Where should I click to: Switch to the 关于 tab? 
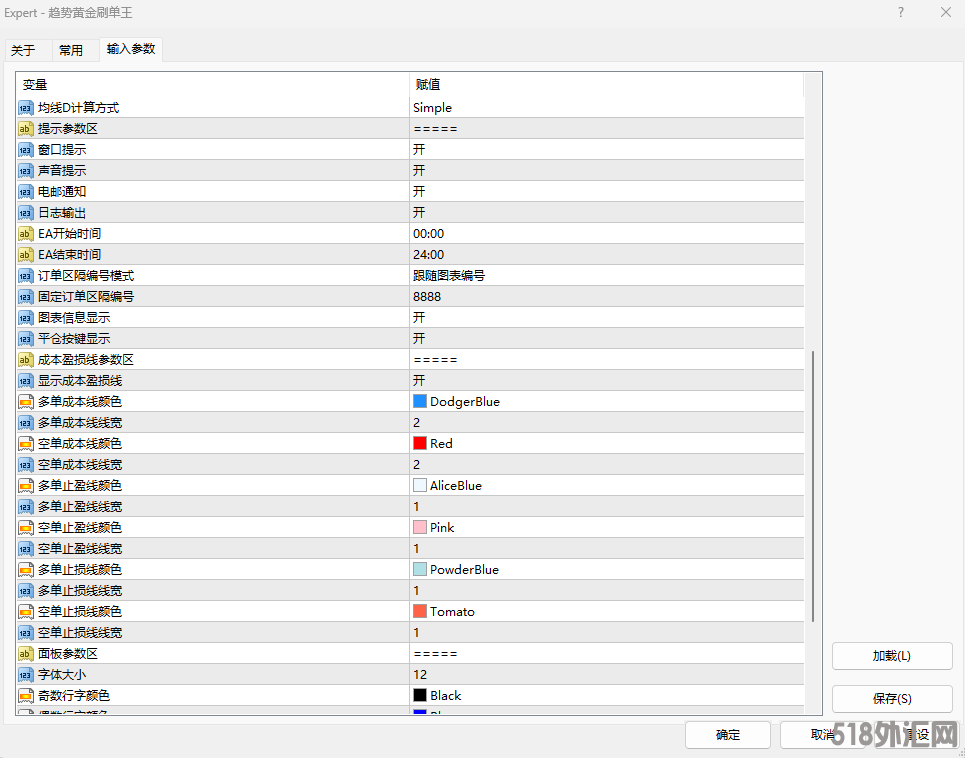pos(23,51)
